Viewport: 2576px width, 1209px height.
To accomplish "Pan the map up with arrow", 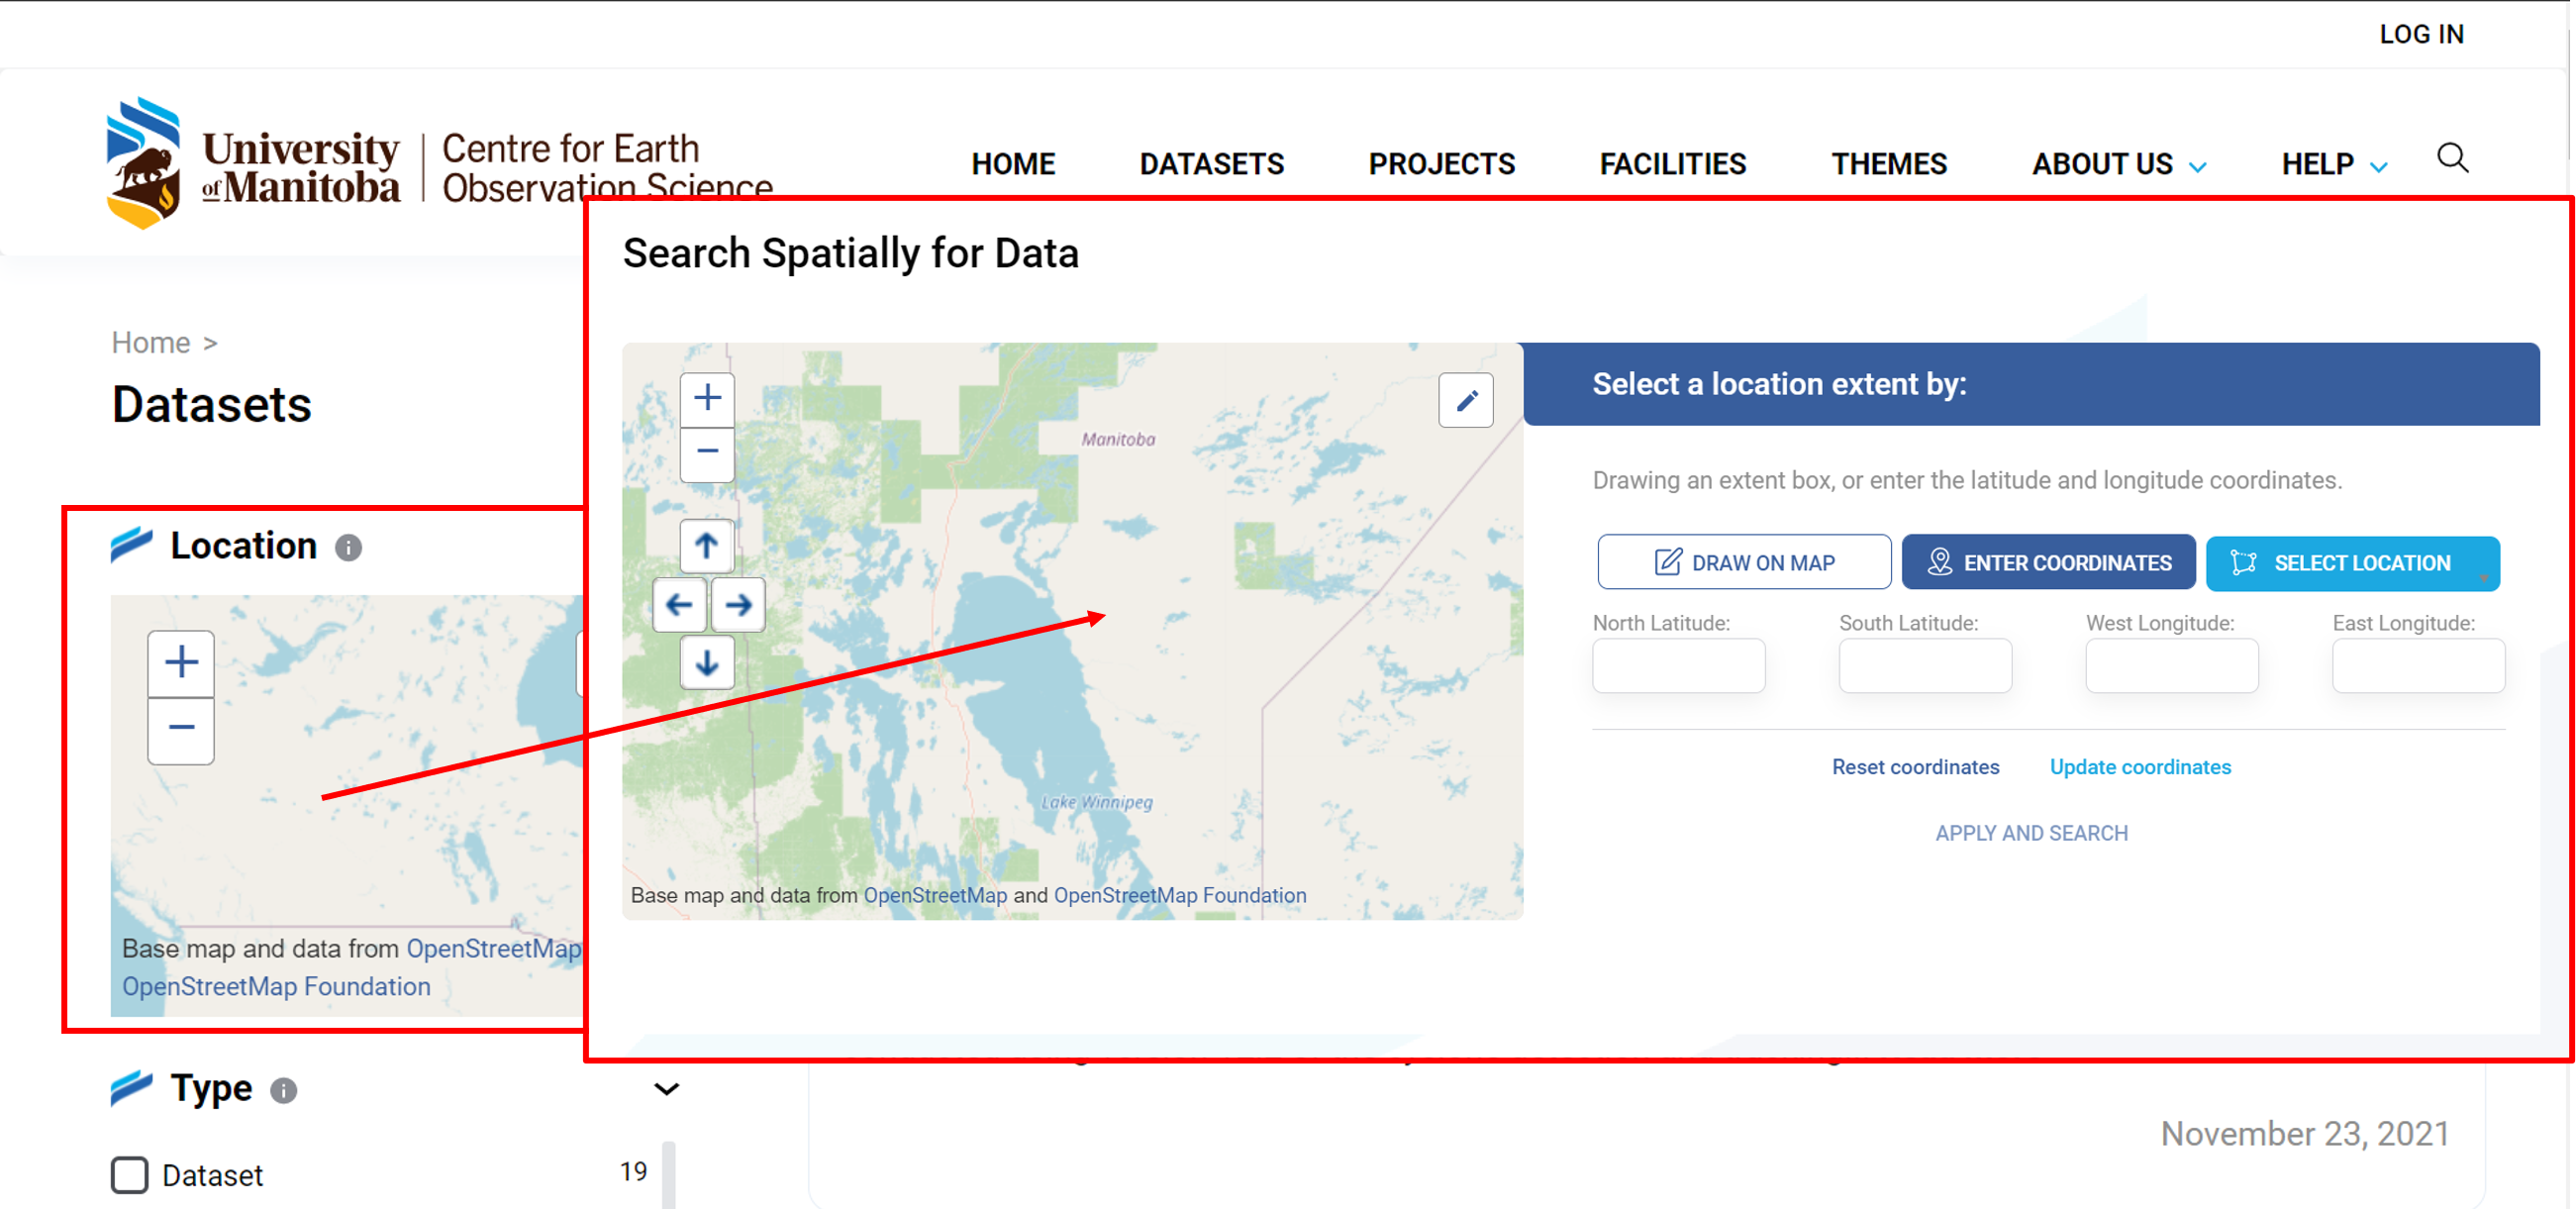I will [707, 546].
